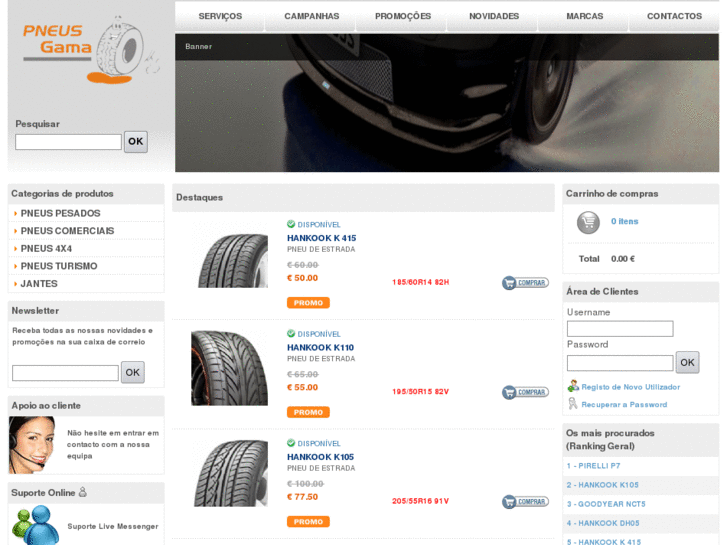Image resolution: width=727 pixels, height=545 pixels.
Task: Go to the Promoções page
Action: (403, 16)
